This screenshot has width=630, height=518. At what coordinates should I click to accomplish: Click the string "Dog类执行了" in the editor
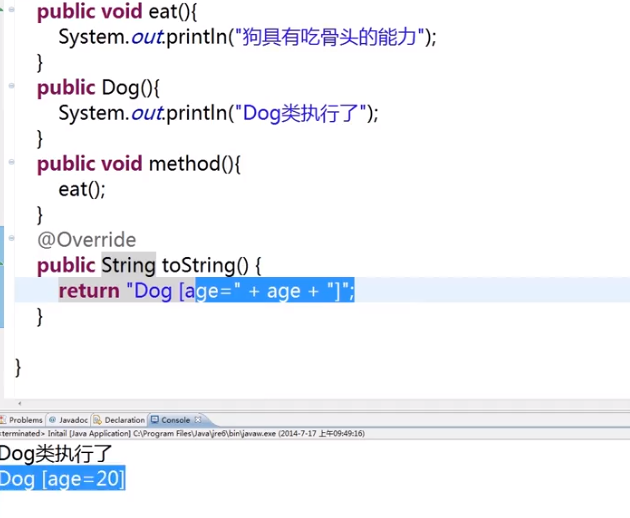pyautogui.click(x=300, y=113)
